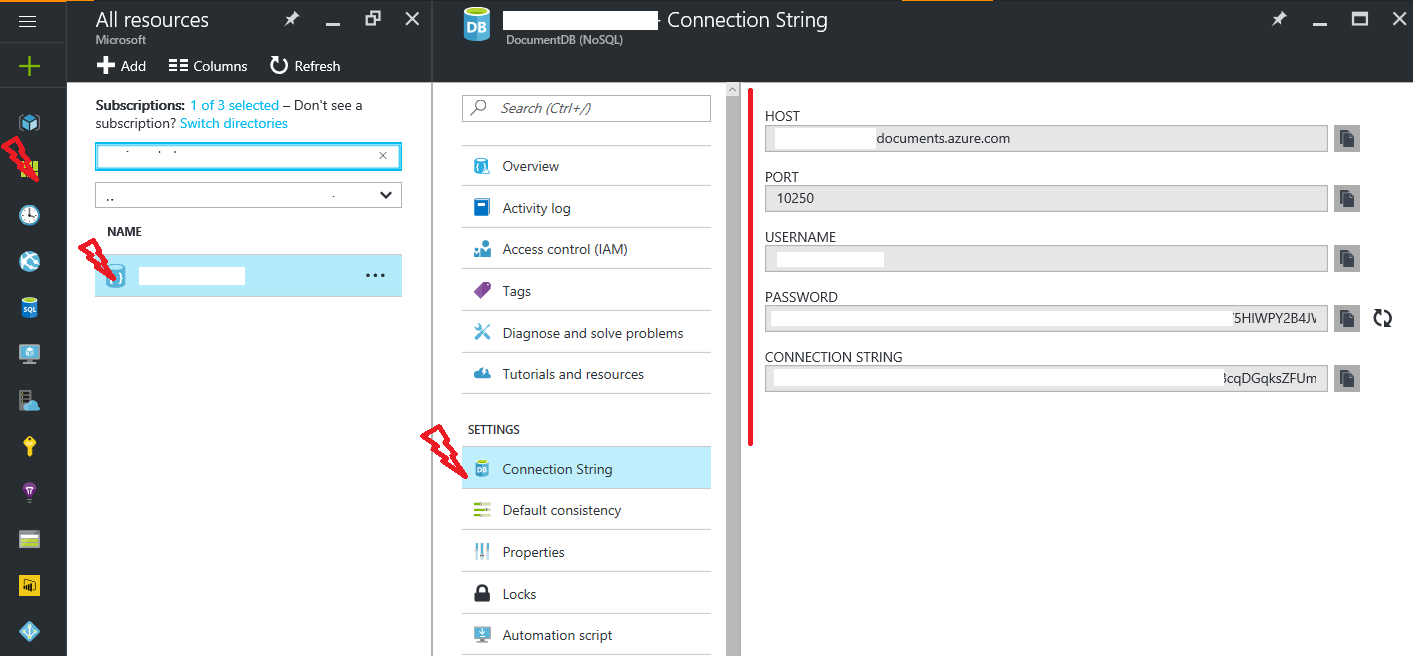
Task: Click the HOST text field
Action: 1046,138
